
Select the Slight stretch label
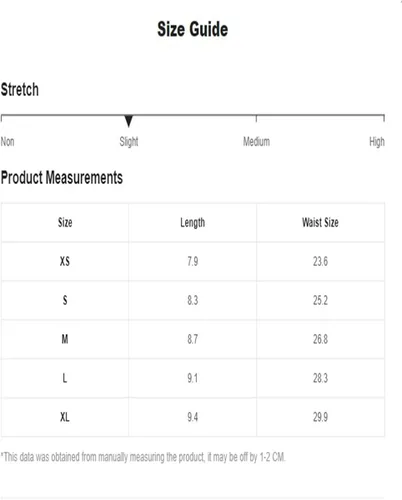pos(129,142)
